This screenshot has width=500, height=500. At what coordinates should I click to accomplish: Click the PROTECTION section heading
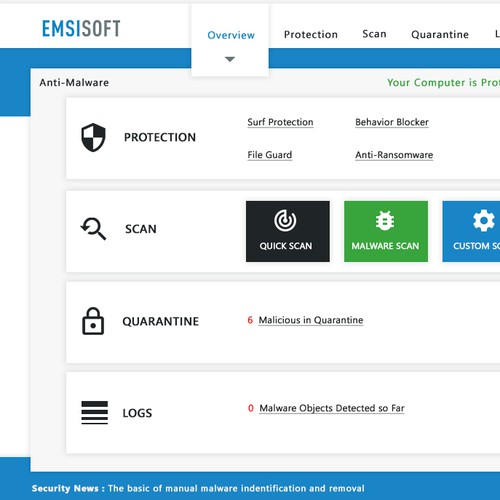(160, 137)
